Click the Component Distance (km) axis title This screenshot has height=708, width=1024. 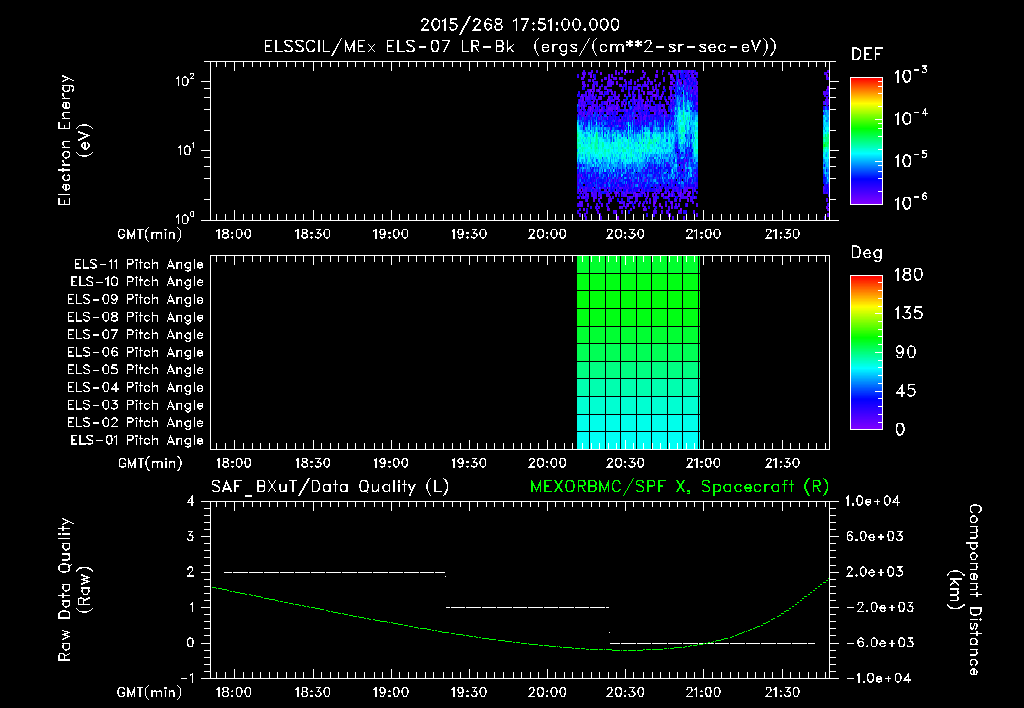[965, 590]
